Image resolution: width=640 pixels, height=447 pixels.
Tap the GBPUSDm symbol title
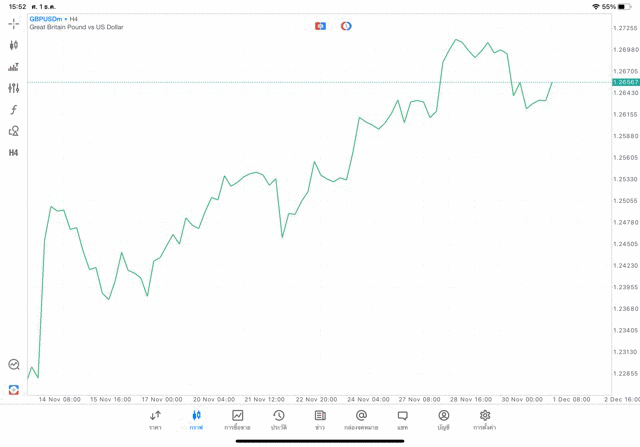(47, 18)
